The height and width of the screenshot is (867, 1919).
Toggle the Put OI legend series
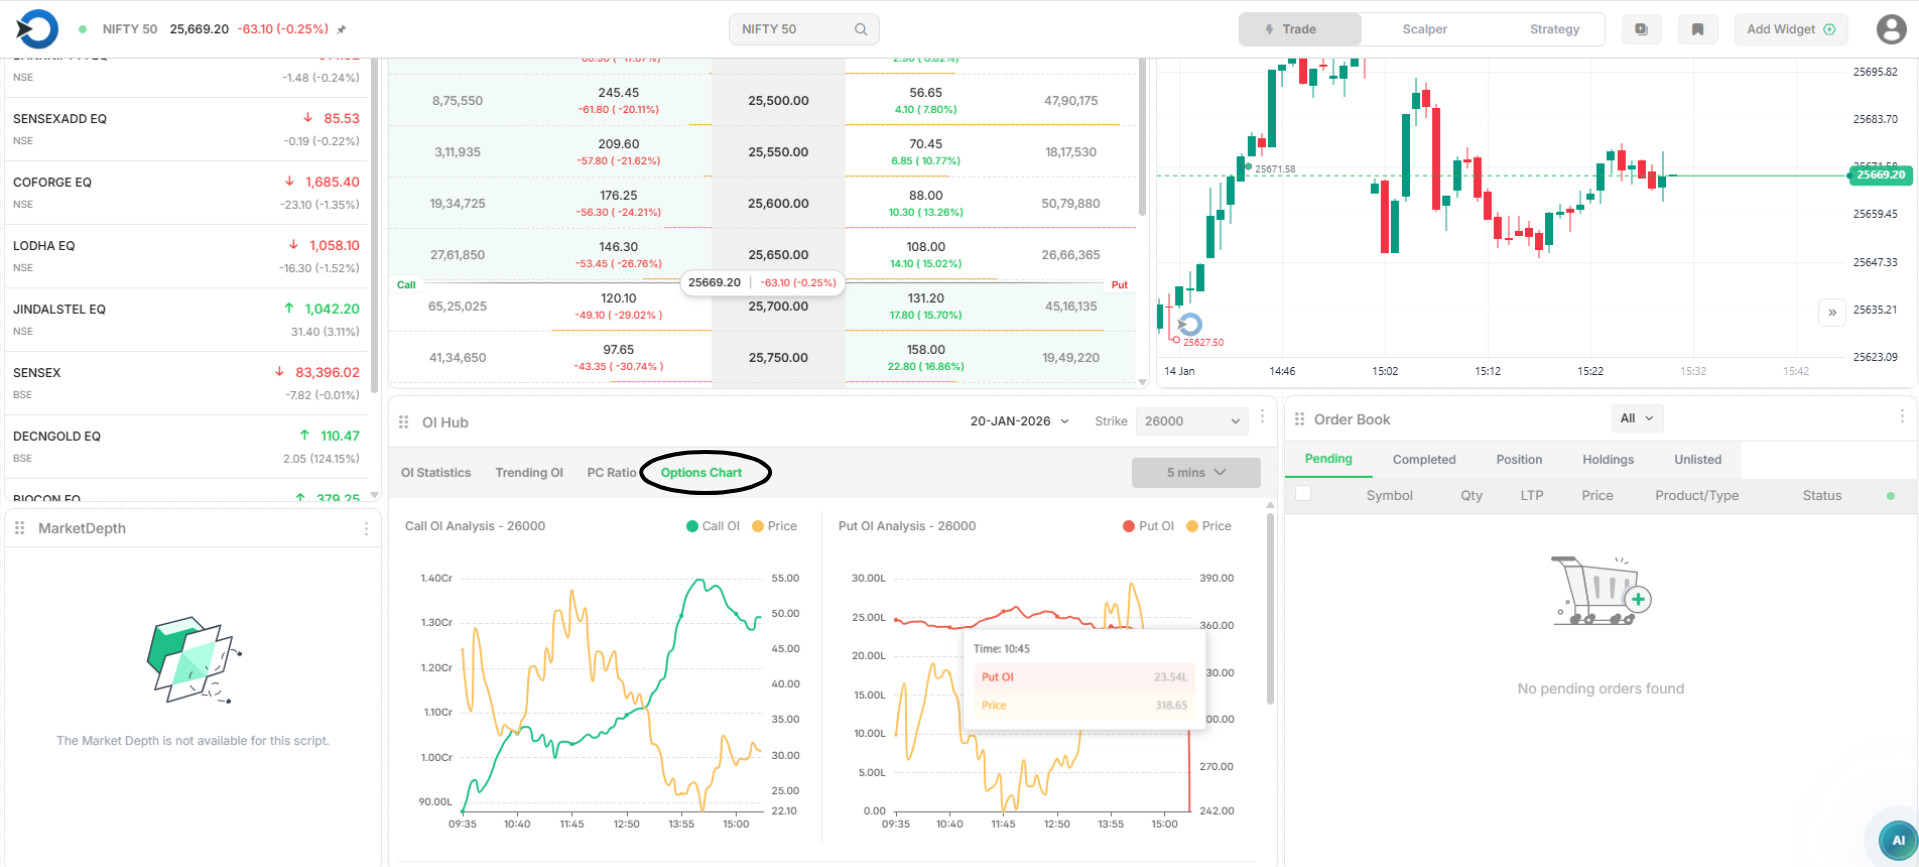(1148, 526)
